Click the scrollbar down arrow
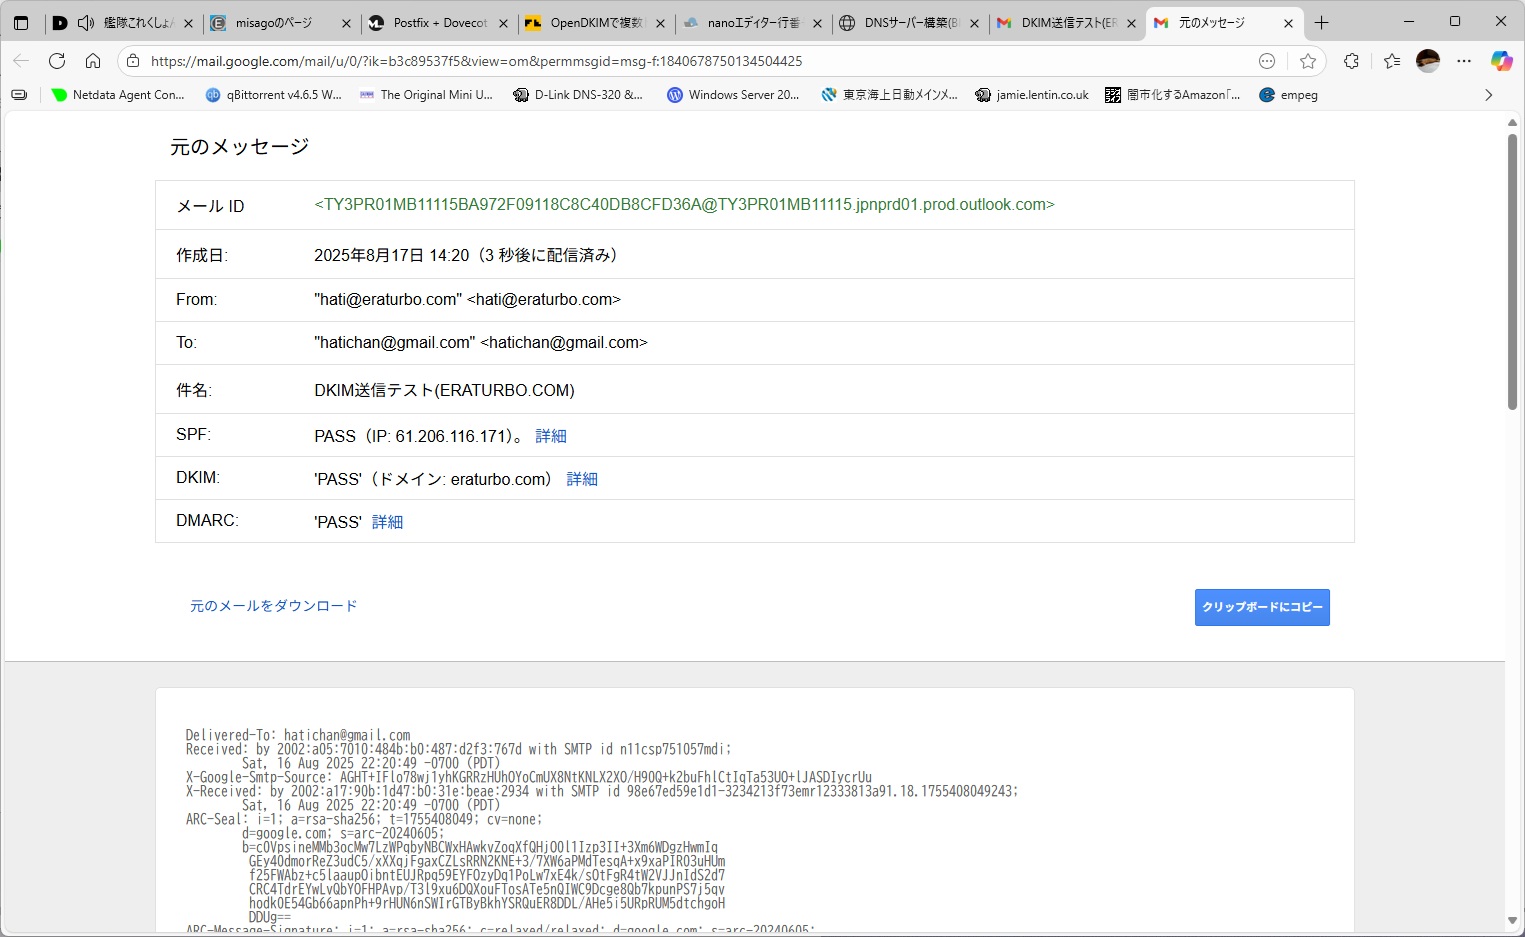The image size is (1525, 937). [x=1512, y=921]
